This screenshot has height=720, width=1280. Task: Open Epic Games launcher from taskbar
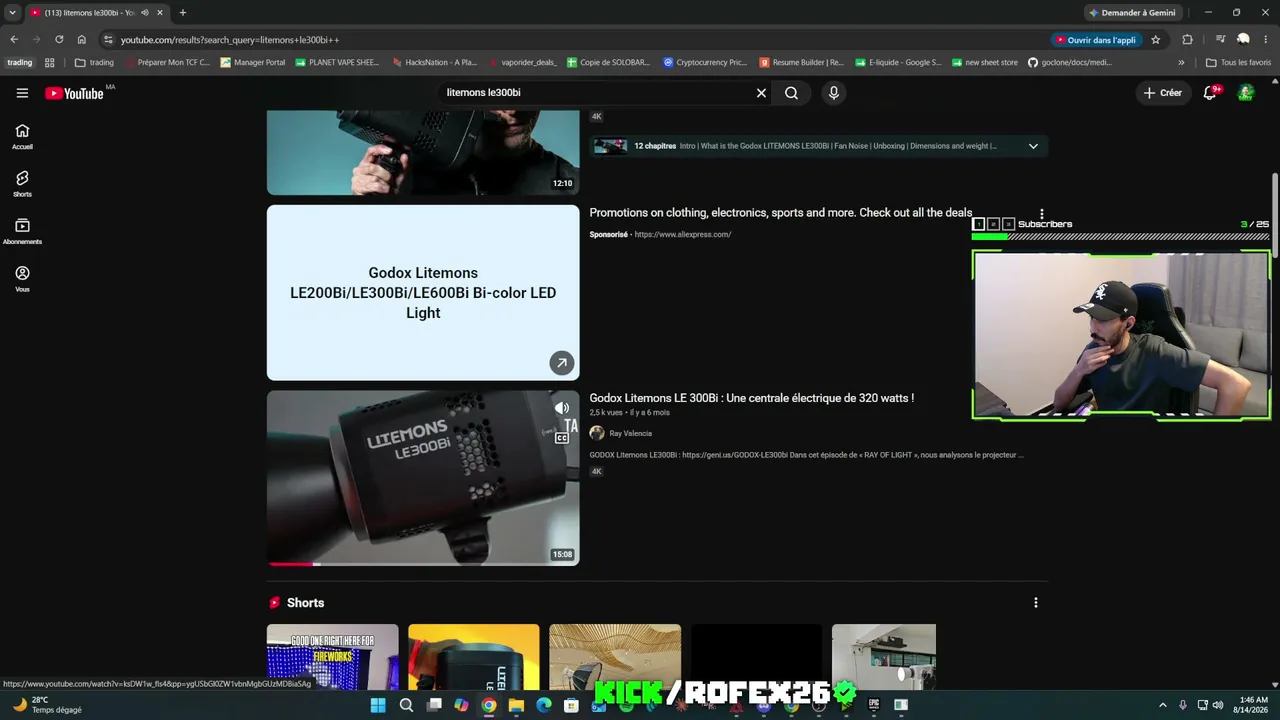click(x=873, y=705)
